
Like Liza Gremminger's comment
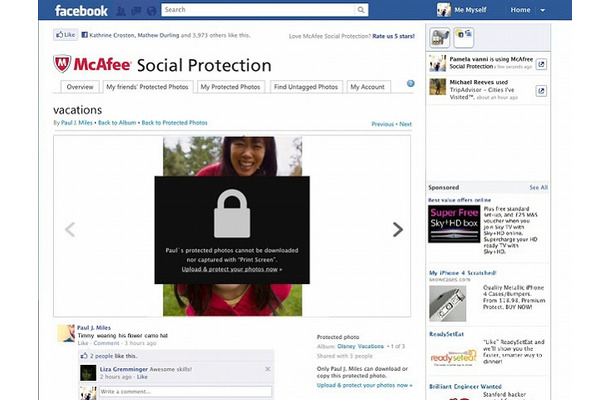[142, 377]
